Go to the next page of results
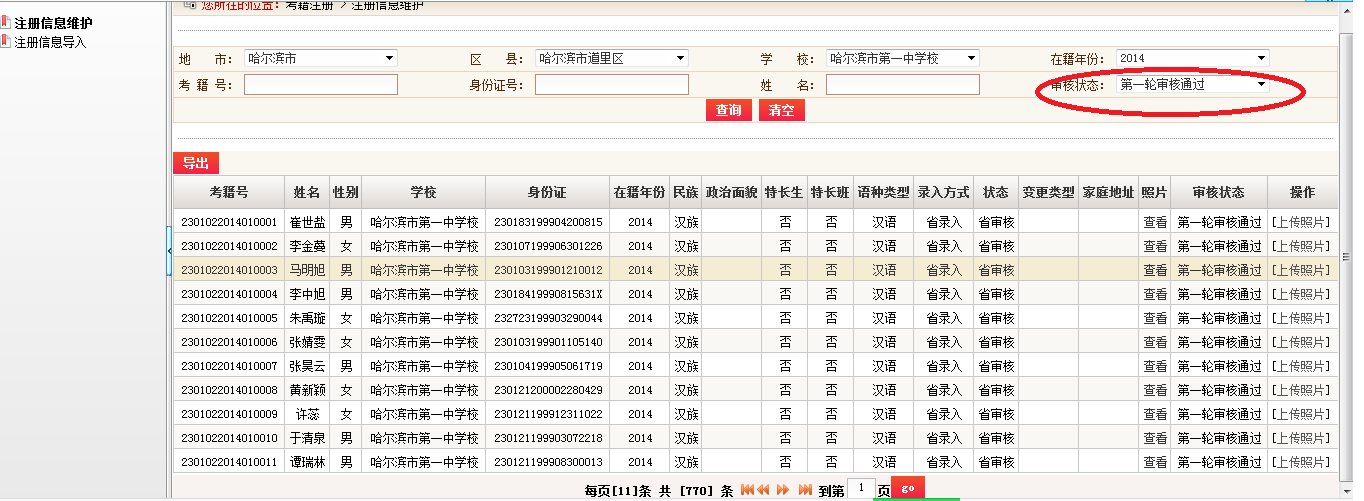 pyautogui.click(x=782, y=490)
